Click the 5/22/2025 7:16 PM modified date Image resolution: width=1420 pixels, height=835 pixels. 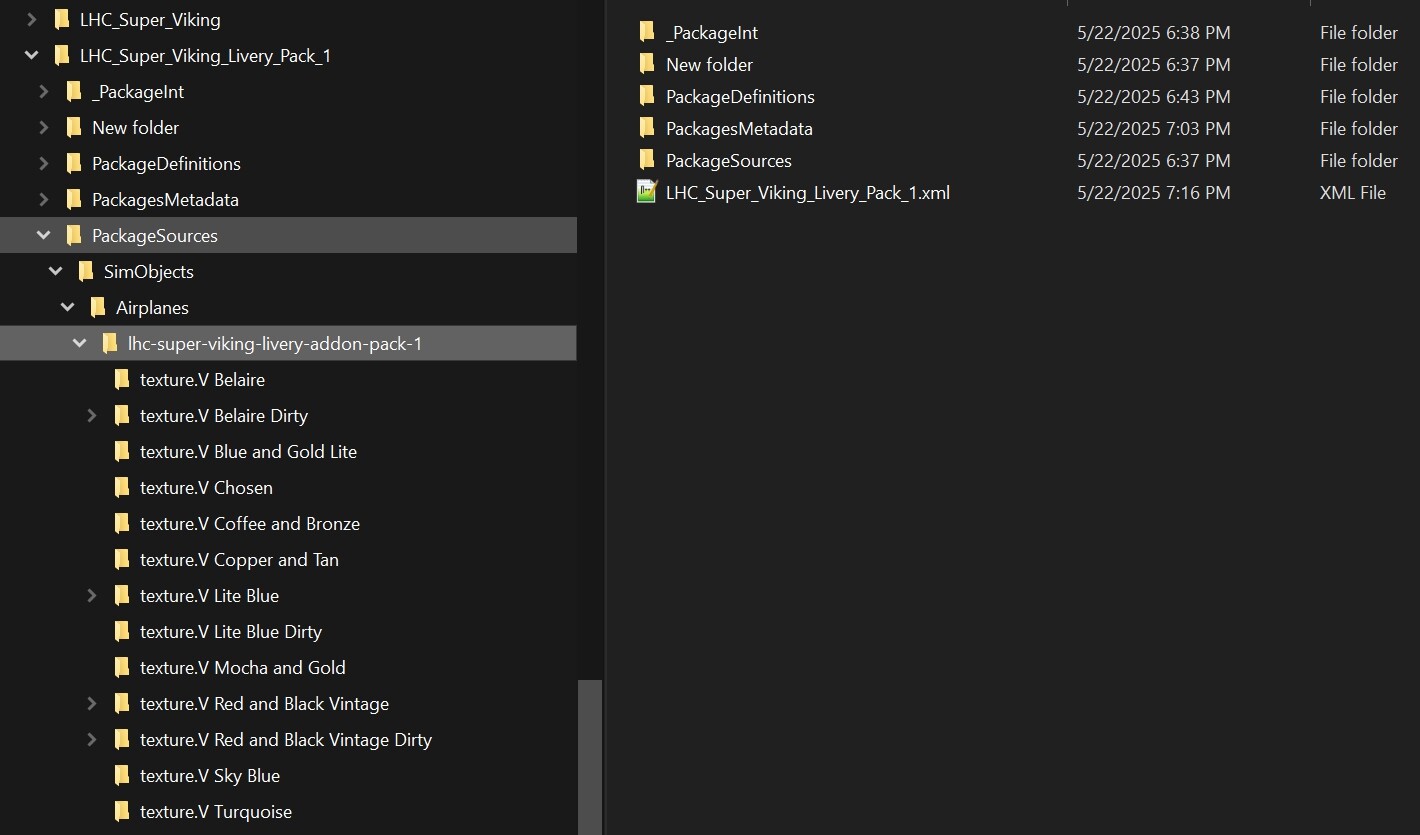point(1154,193)
